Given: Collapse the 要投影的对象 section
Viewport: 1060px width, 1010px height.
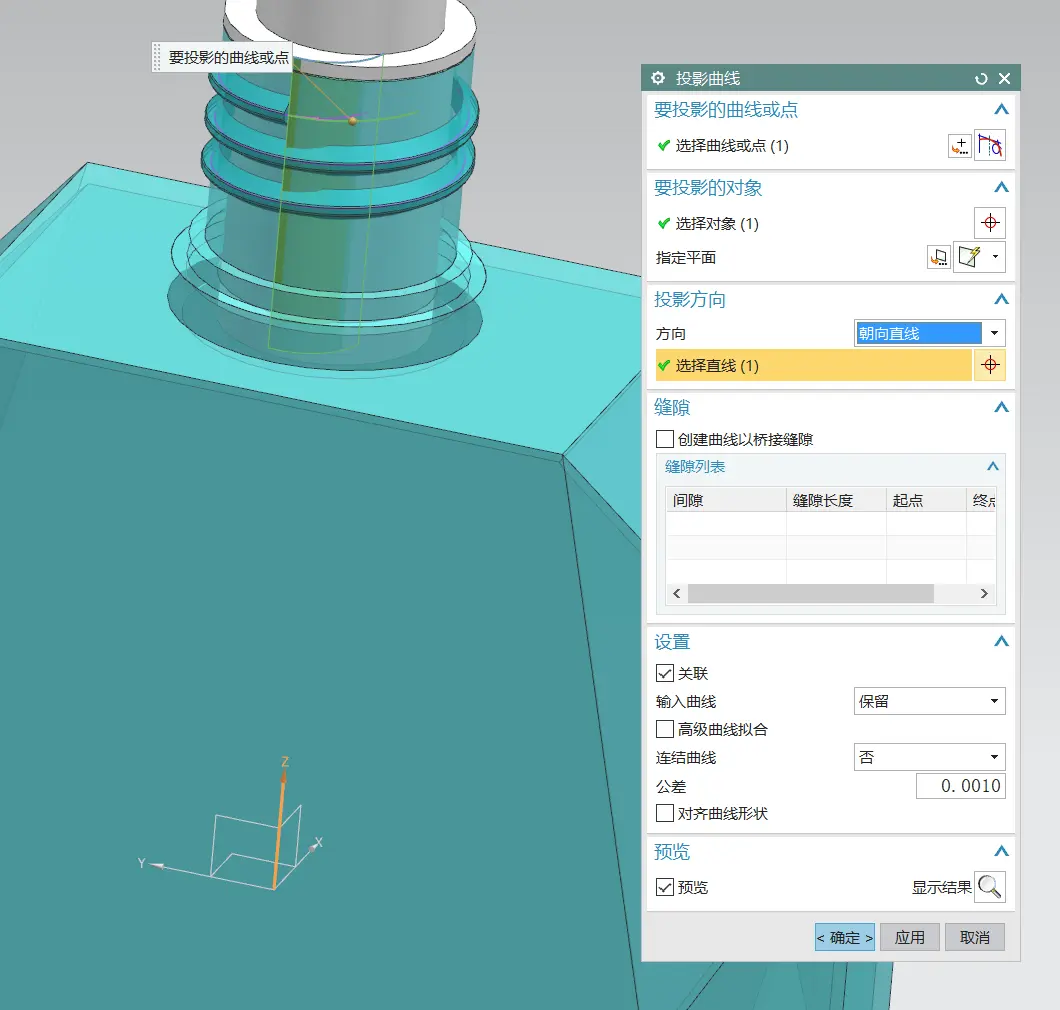Looking at the screenshot, I should click(1001, 187).
